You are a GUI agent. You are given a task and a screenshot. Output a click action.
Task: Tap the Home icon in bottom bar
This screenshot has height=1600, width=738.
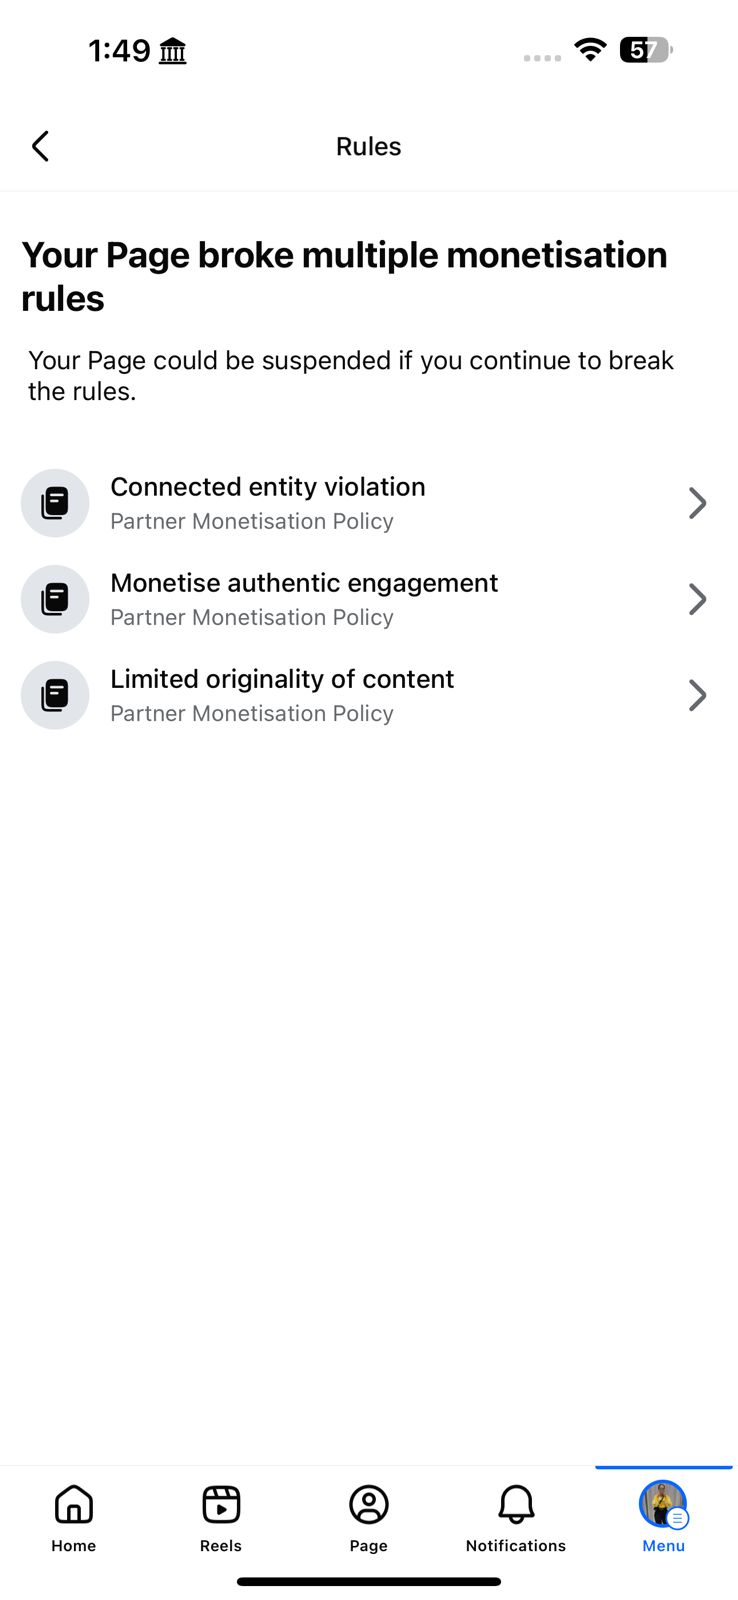click(74, 1504)
